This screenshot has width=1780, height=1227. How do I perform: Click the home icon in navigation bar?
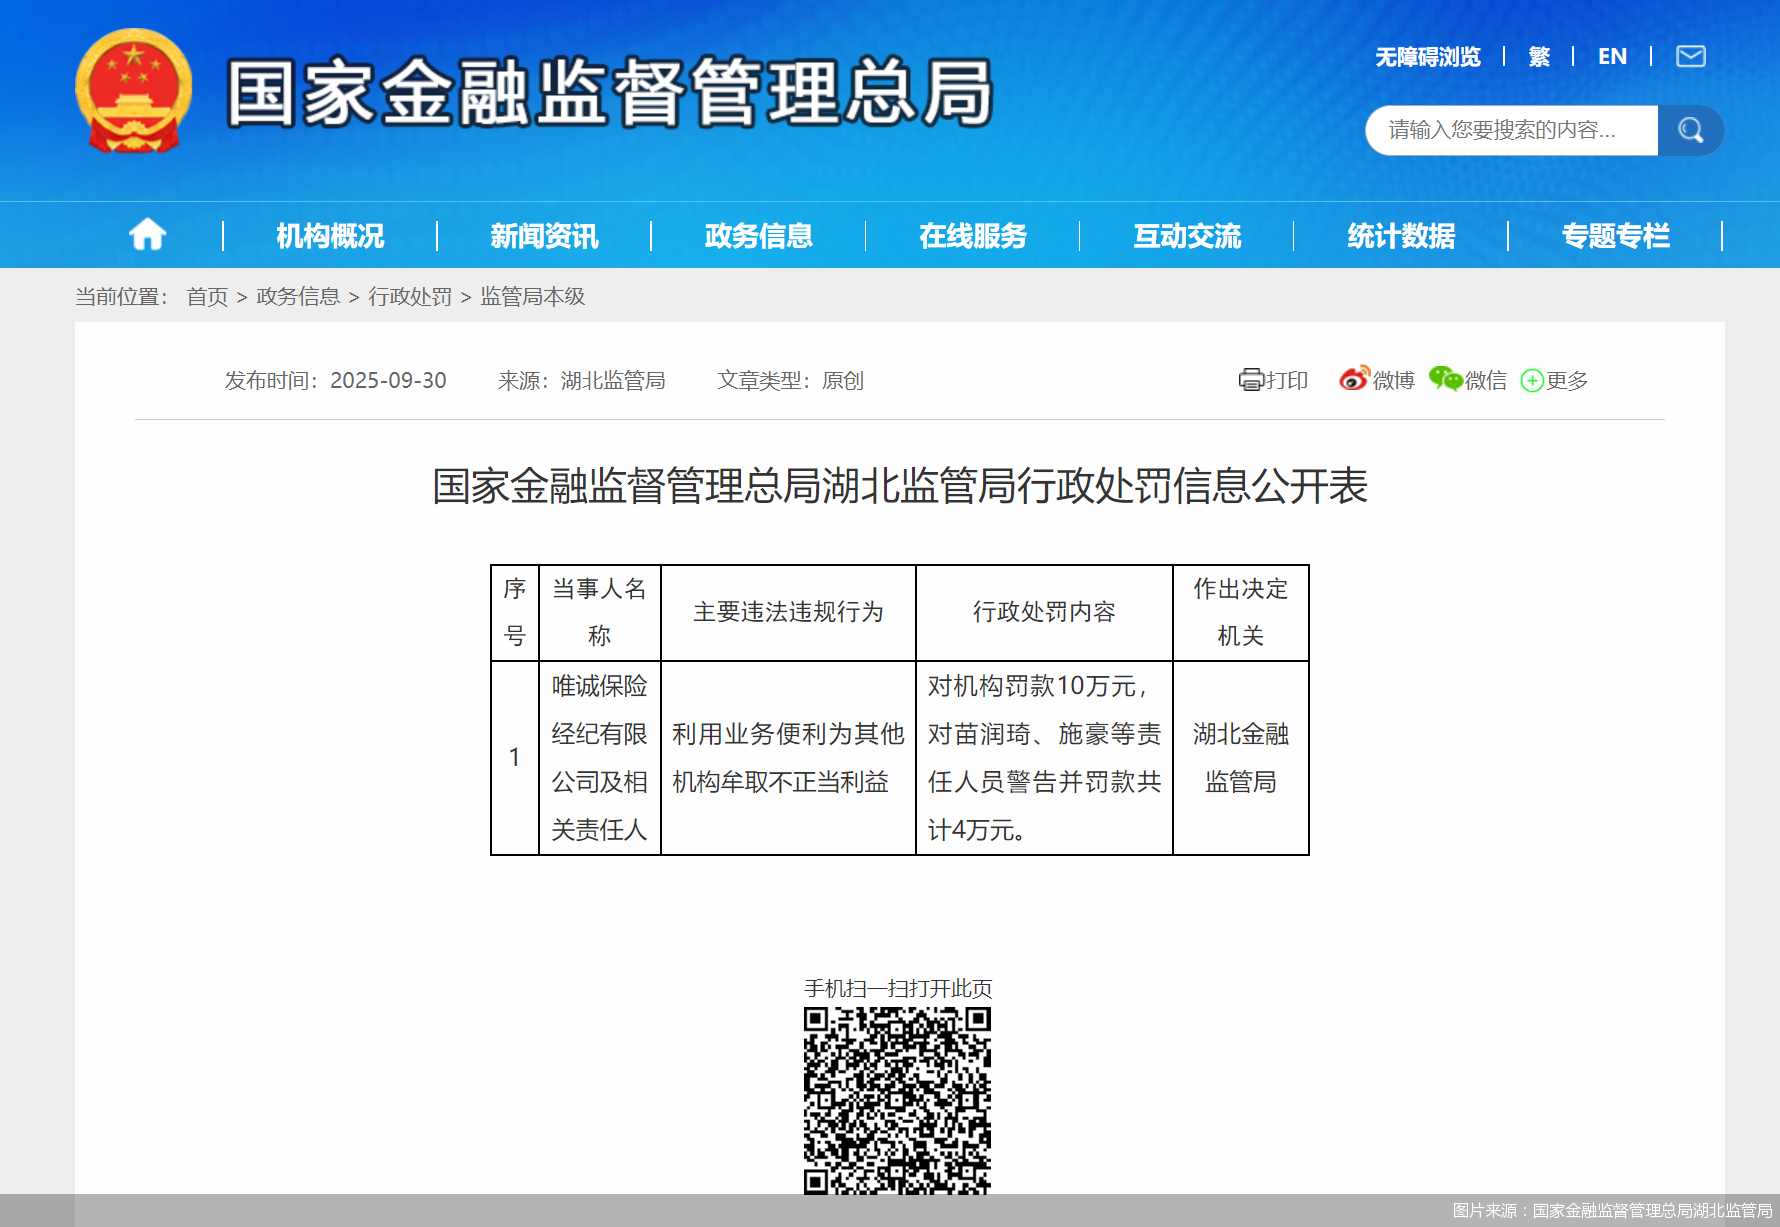147,235
